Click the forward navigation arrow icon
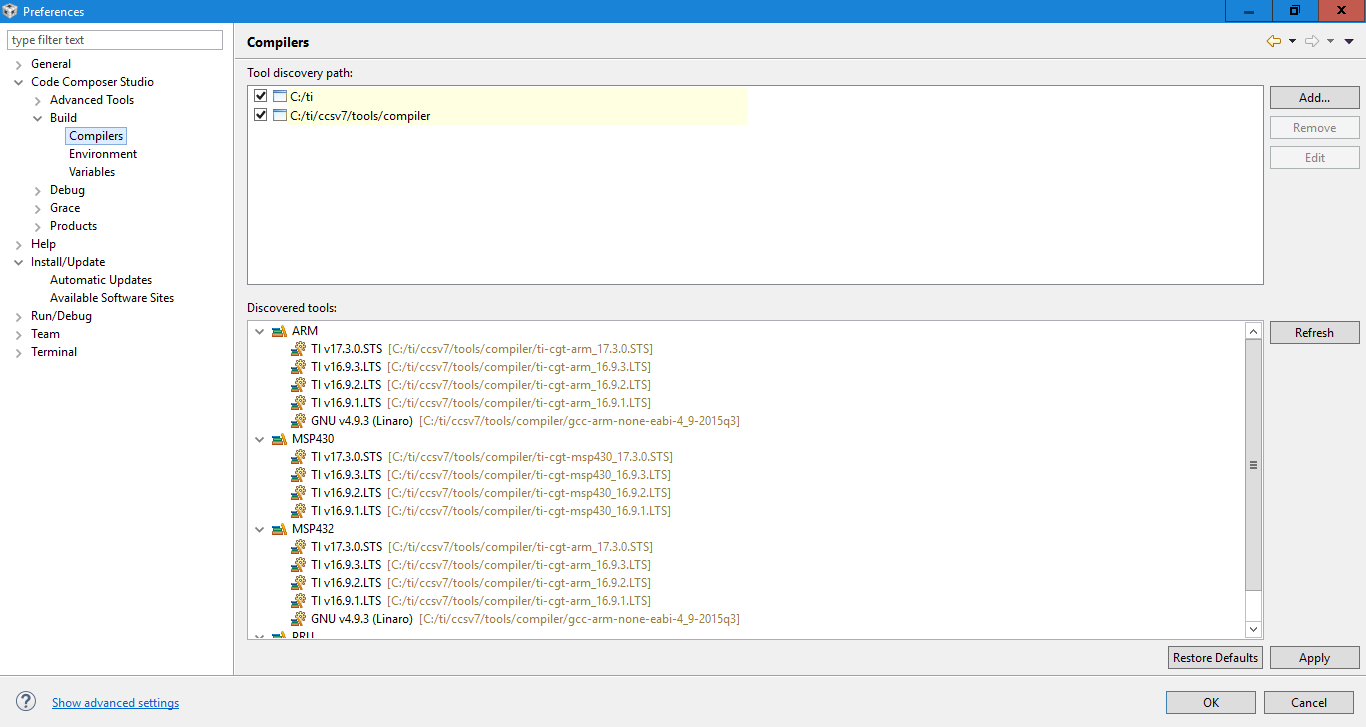The height and width of the screenshot is (727, 1366). pos(1312,41)
